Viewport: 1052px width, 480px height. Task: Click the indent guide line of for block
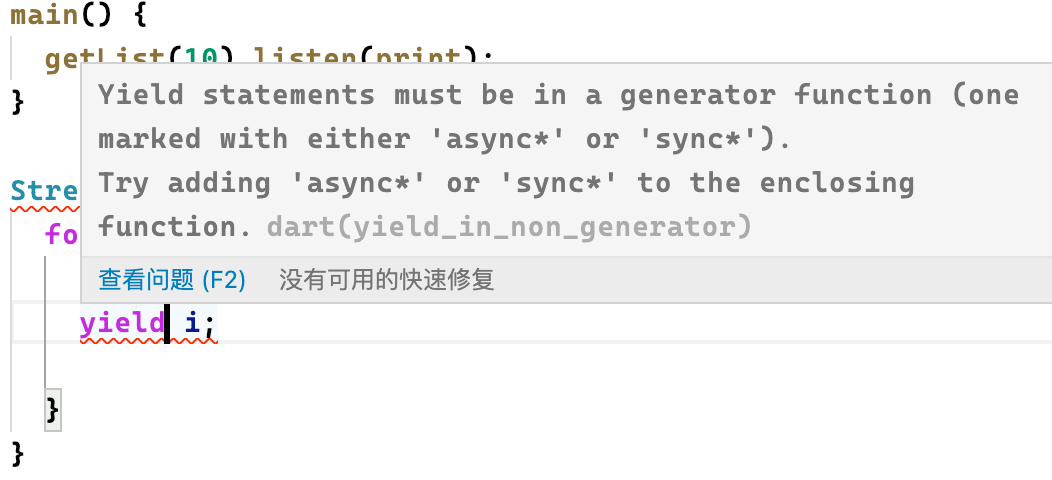tap(45, 322)
